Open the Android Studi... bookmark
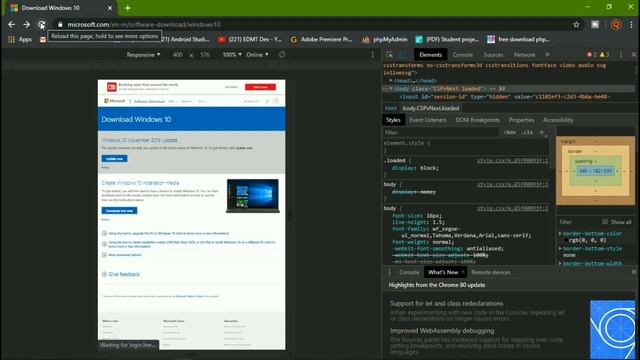640x360 pixels. 186,40
